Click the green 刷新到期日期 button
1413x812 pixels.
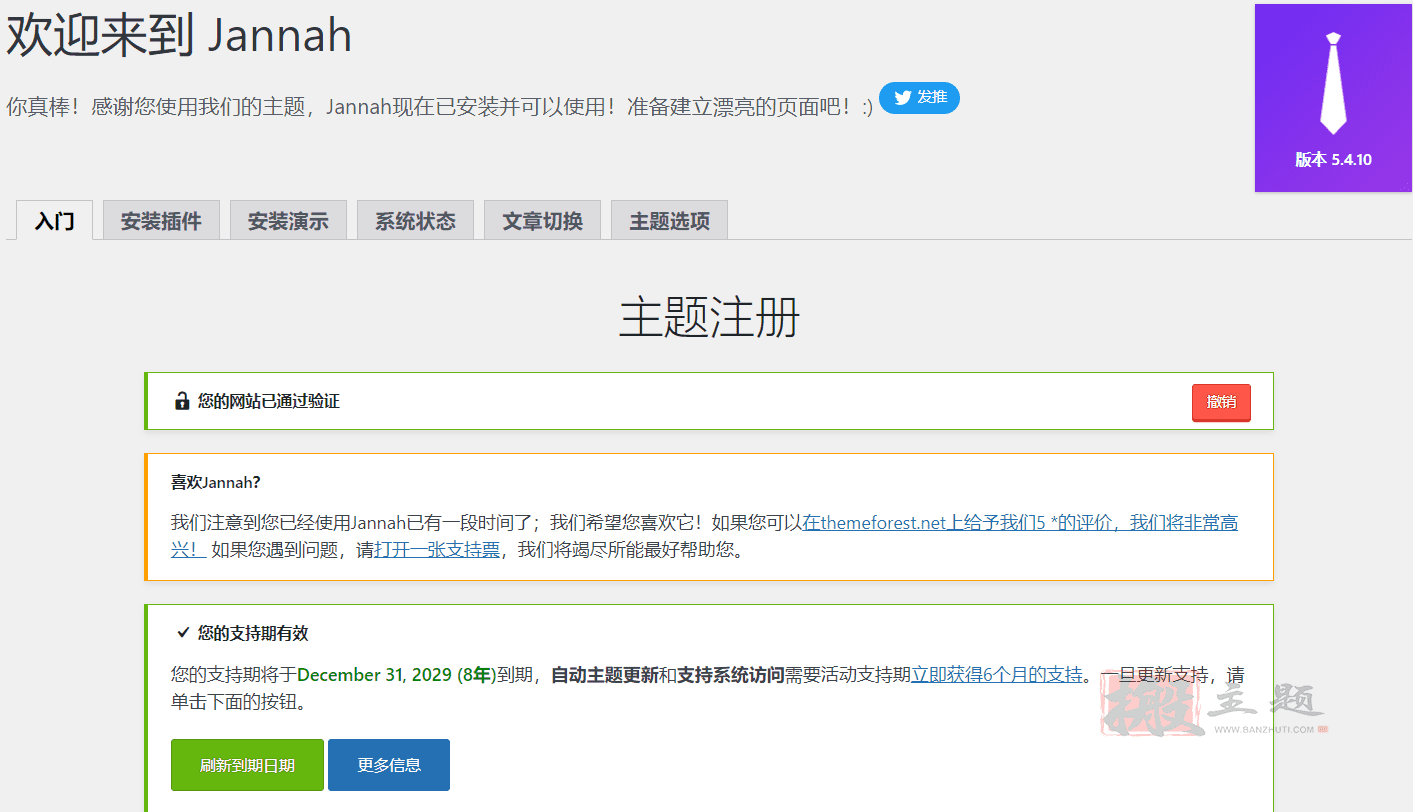pos(247,765)
